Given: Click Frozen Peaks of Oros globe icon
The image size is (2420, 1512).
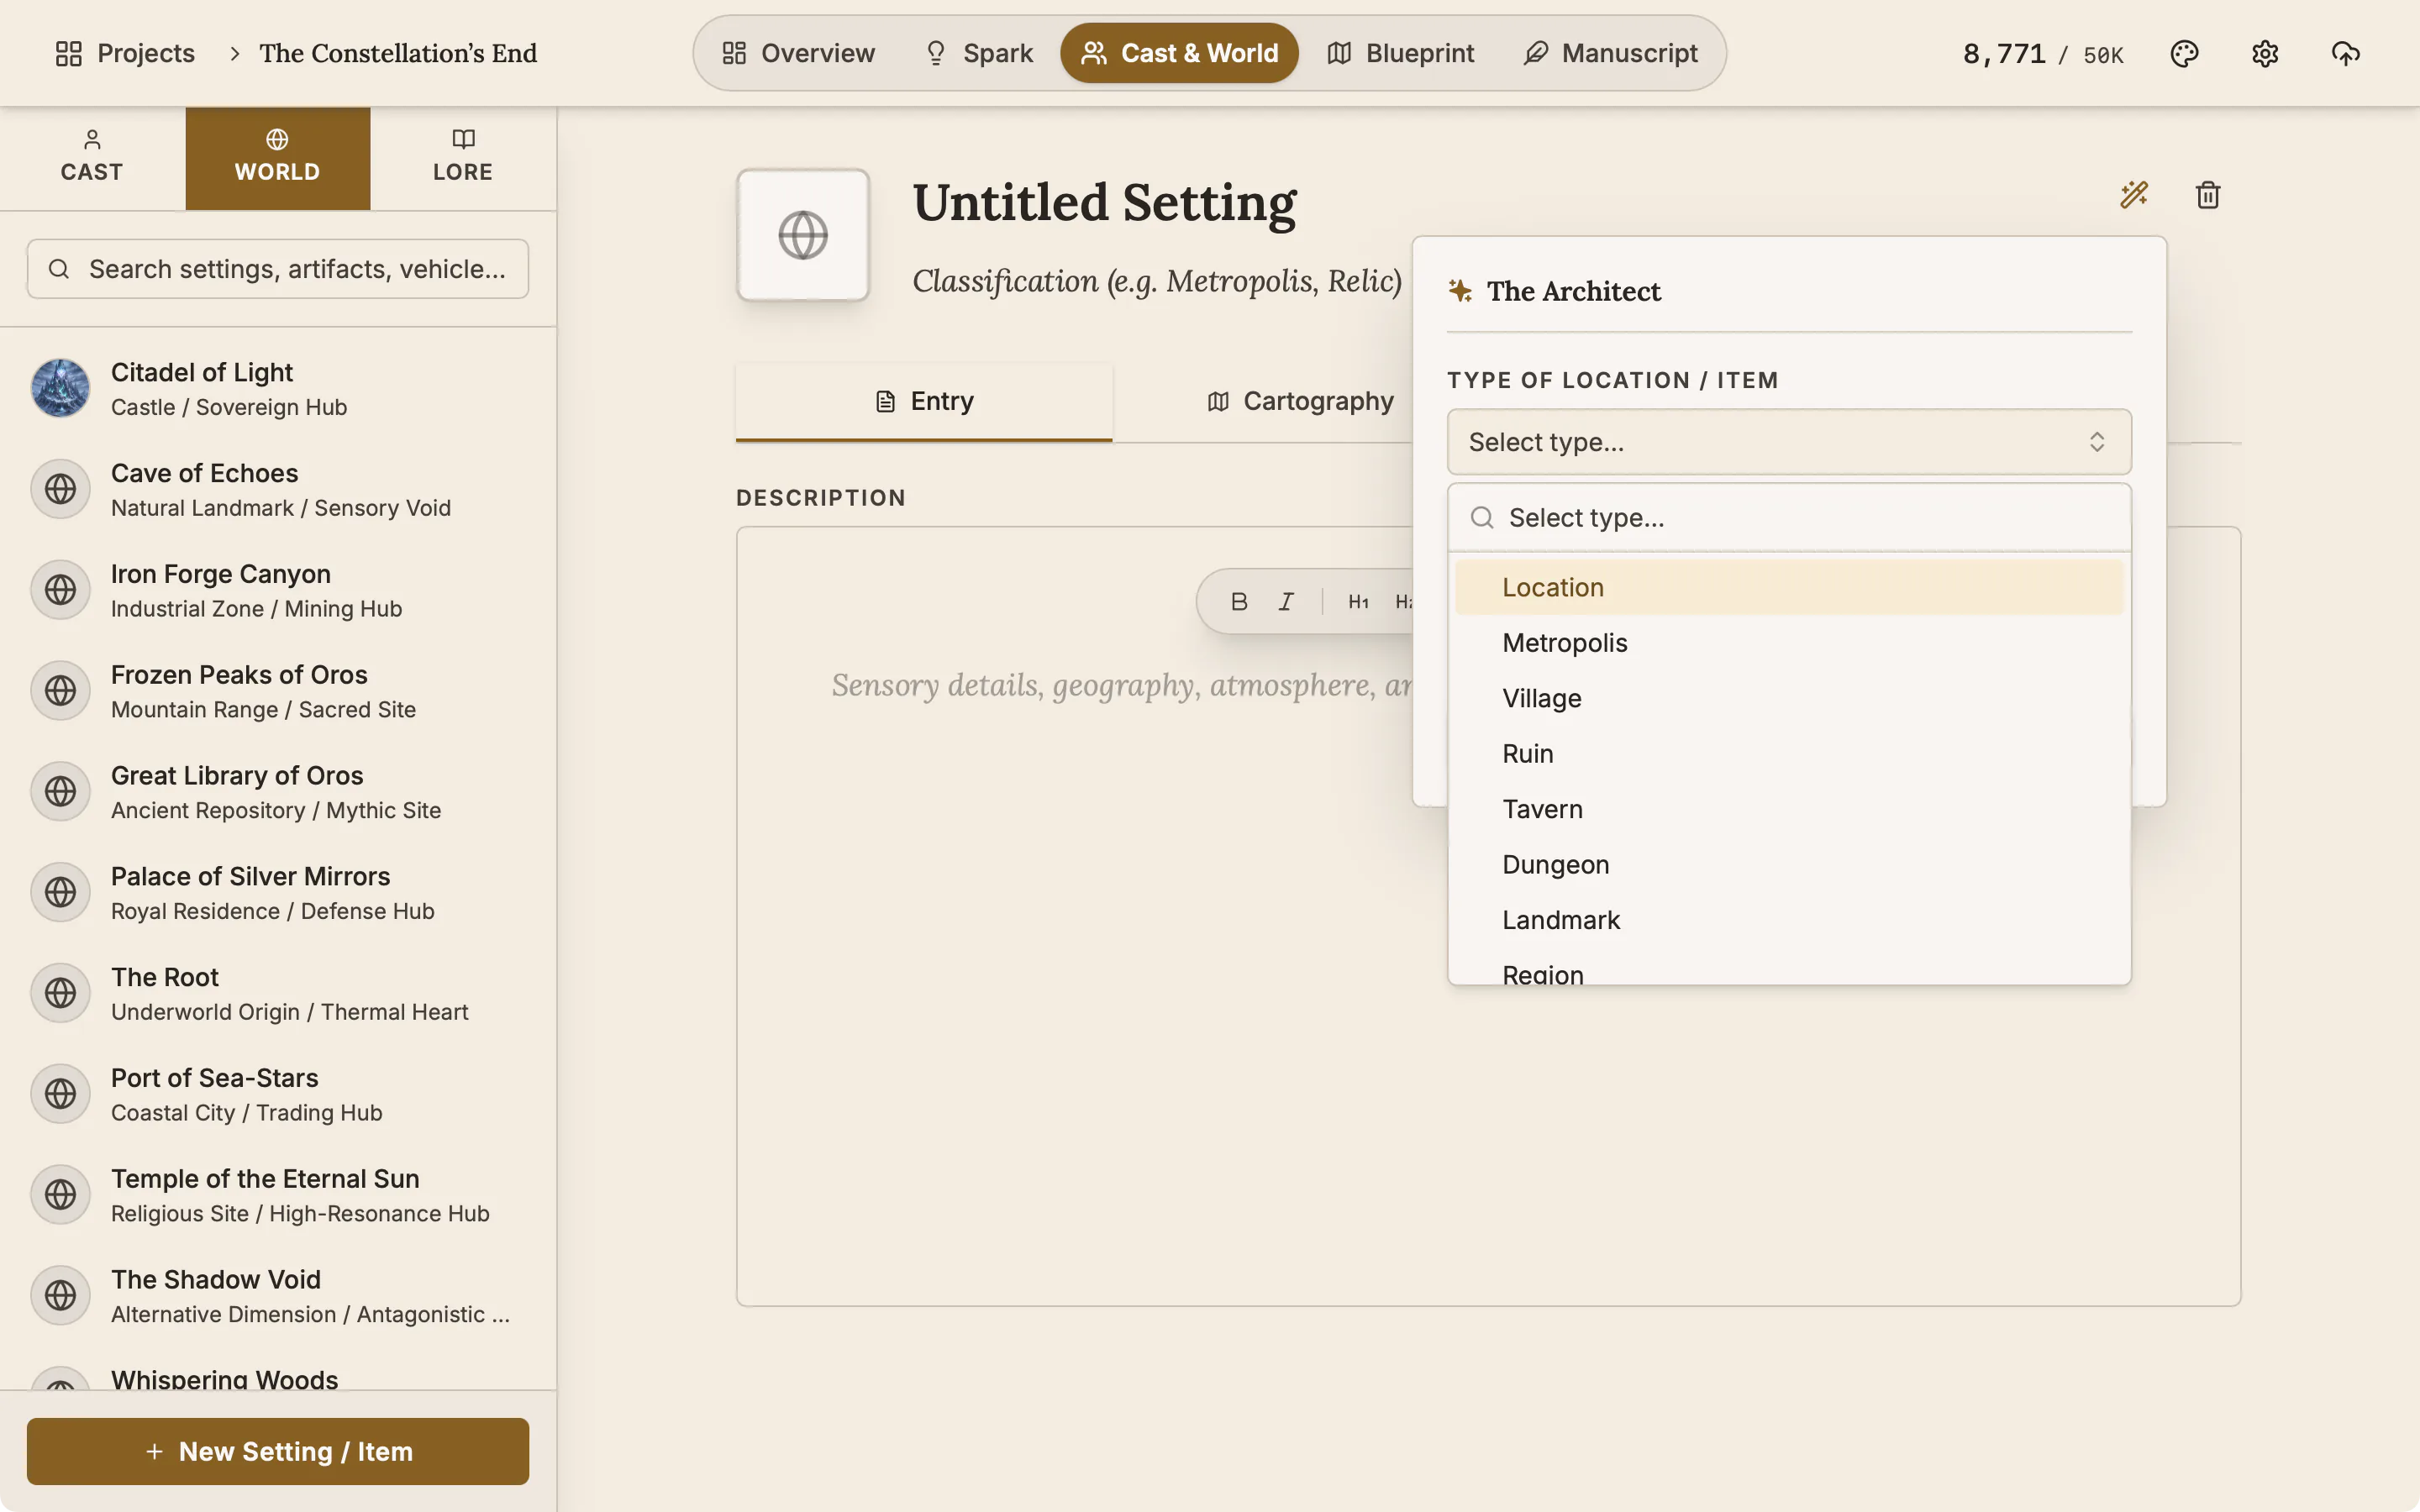Looking at the screenshot, I should pyautogui.click(x=60, y=691).
